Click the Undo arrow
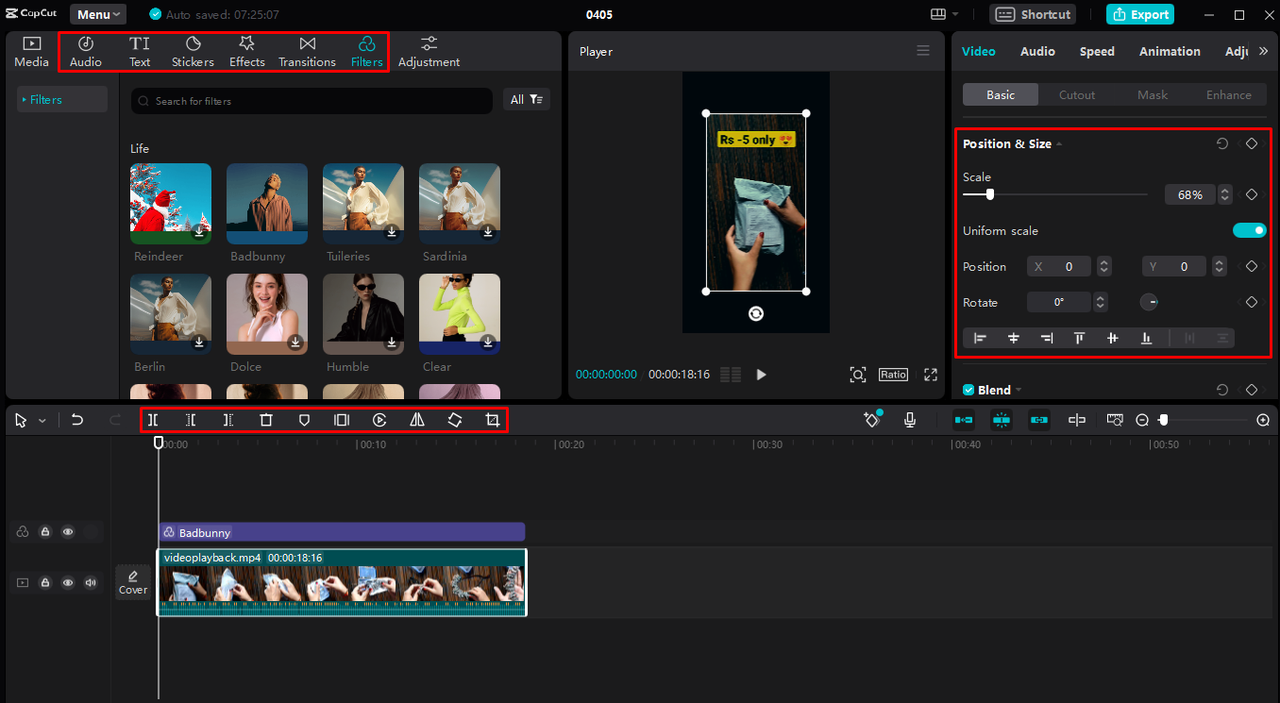 click(77, 420)
